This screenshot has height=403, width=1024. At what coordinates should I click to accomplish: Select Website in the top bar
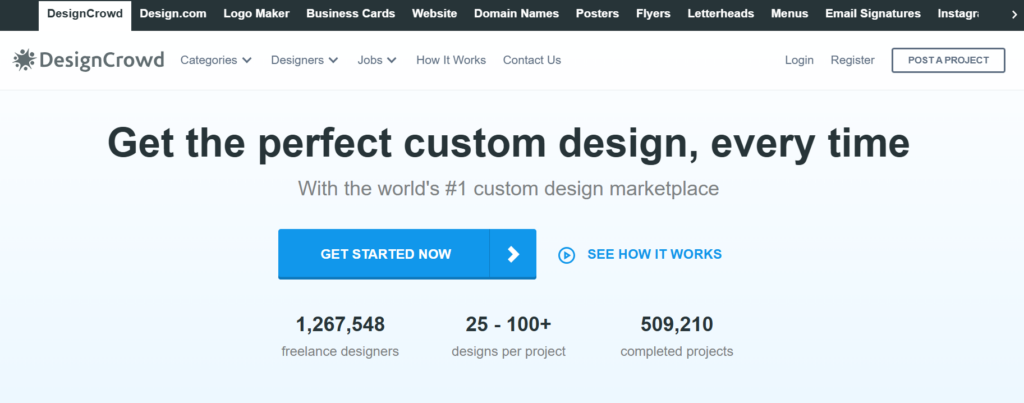pyautogui.click(x=434, y=14)
